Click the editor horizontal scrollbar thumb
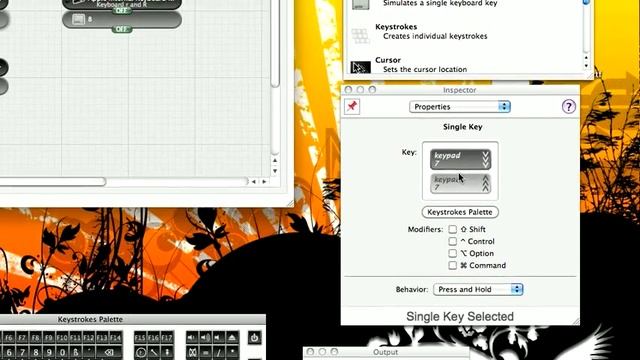 click(53, 182)
